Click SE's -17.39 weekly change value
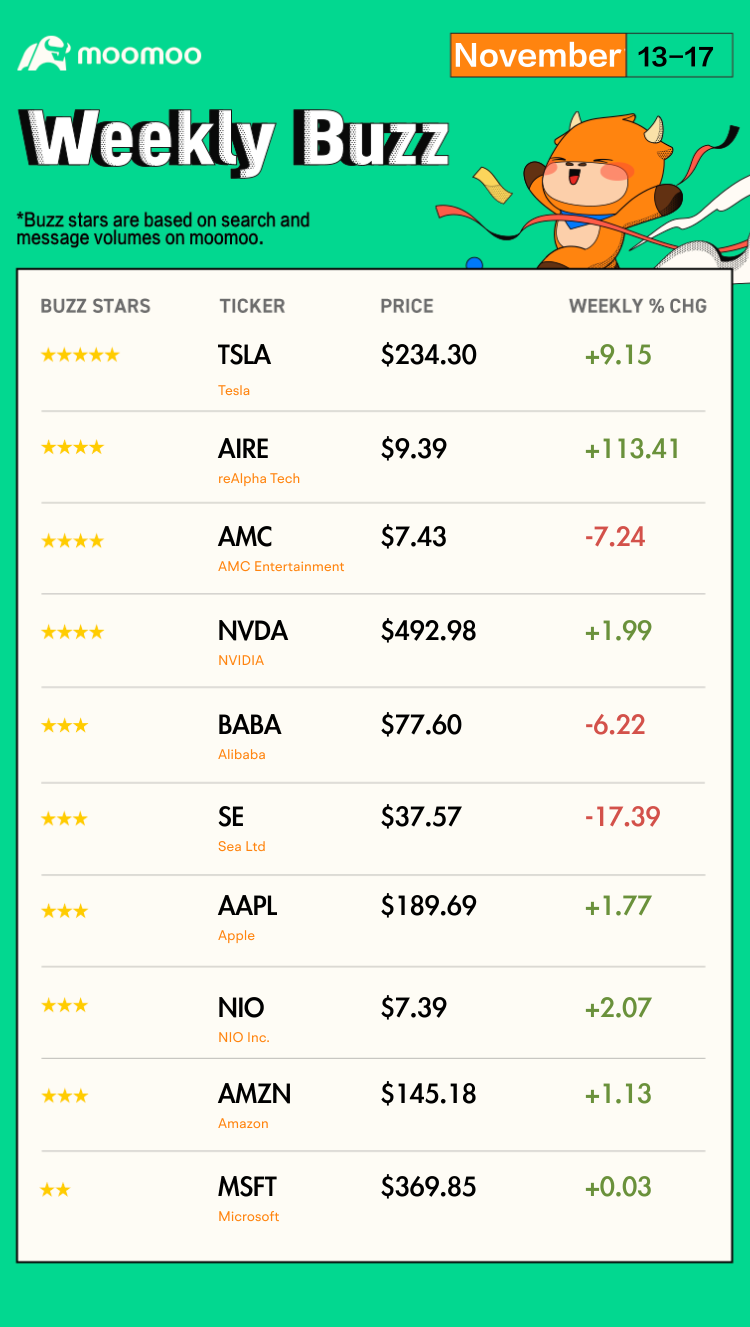Viewport: 750px width, 1327px height. pos(622,816)
